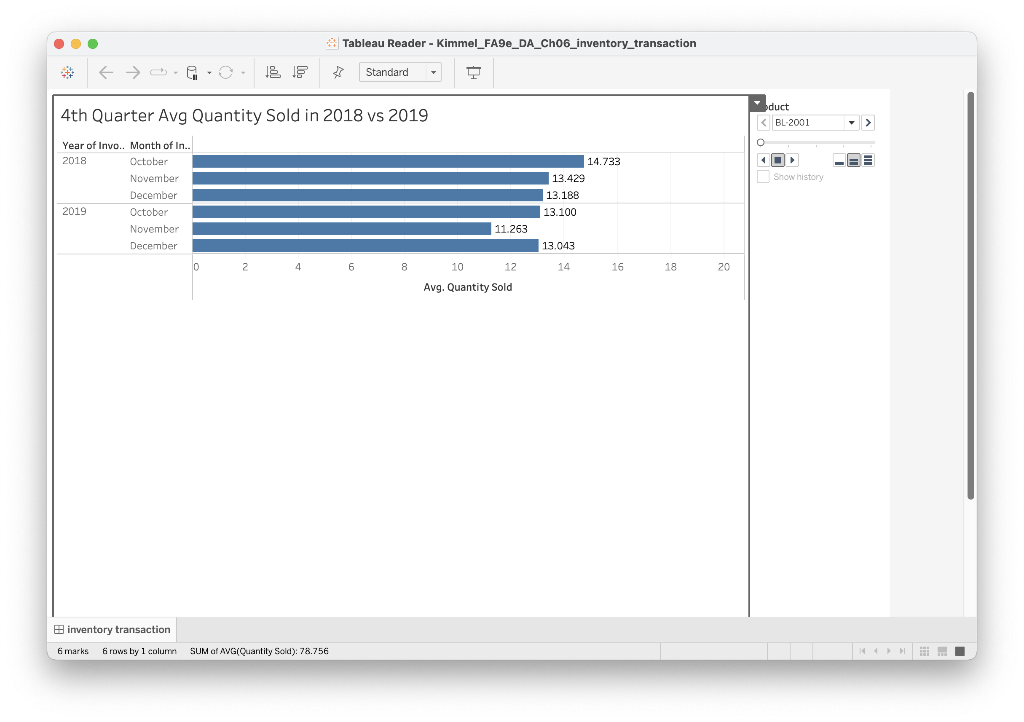Click the Fix axes pin icon
Screen dimensions: 1024x722
[338, 72]
